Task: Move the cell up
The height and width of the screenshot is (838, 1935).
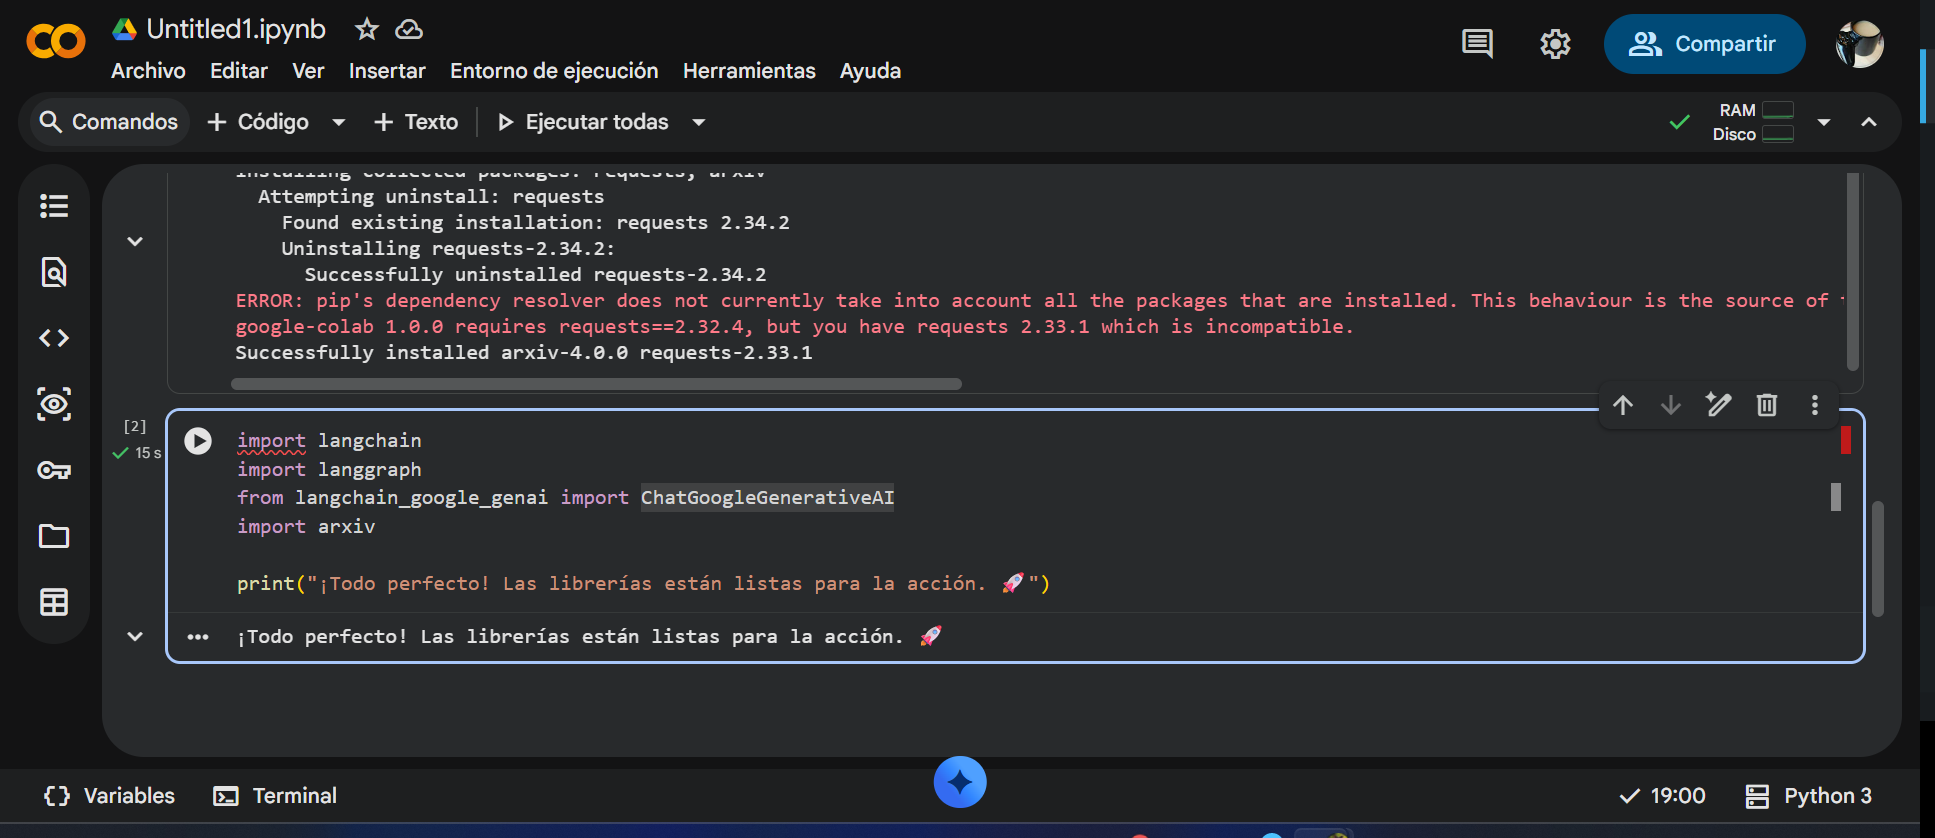Action: point(1623,405)
